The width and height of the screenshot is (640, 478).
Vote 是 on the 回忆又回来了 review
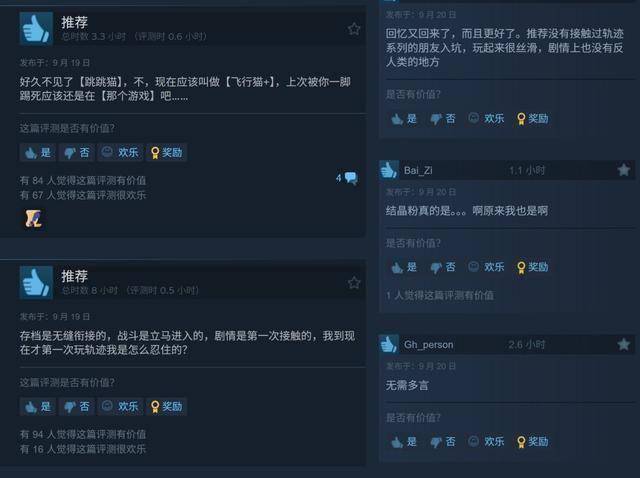[x=404, y=119]
